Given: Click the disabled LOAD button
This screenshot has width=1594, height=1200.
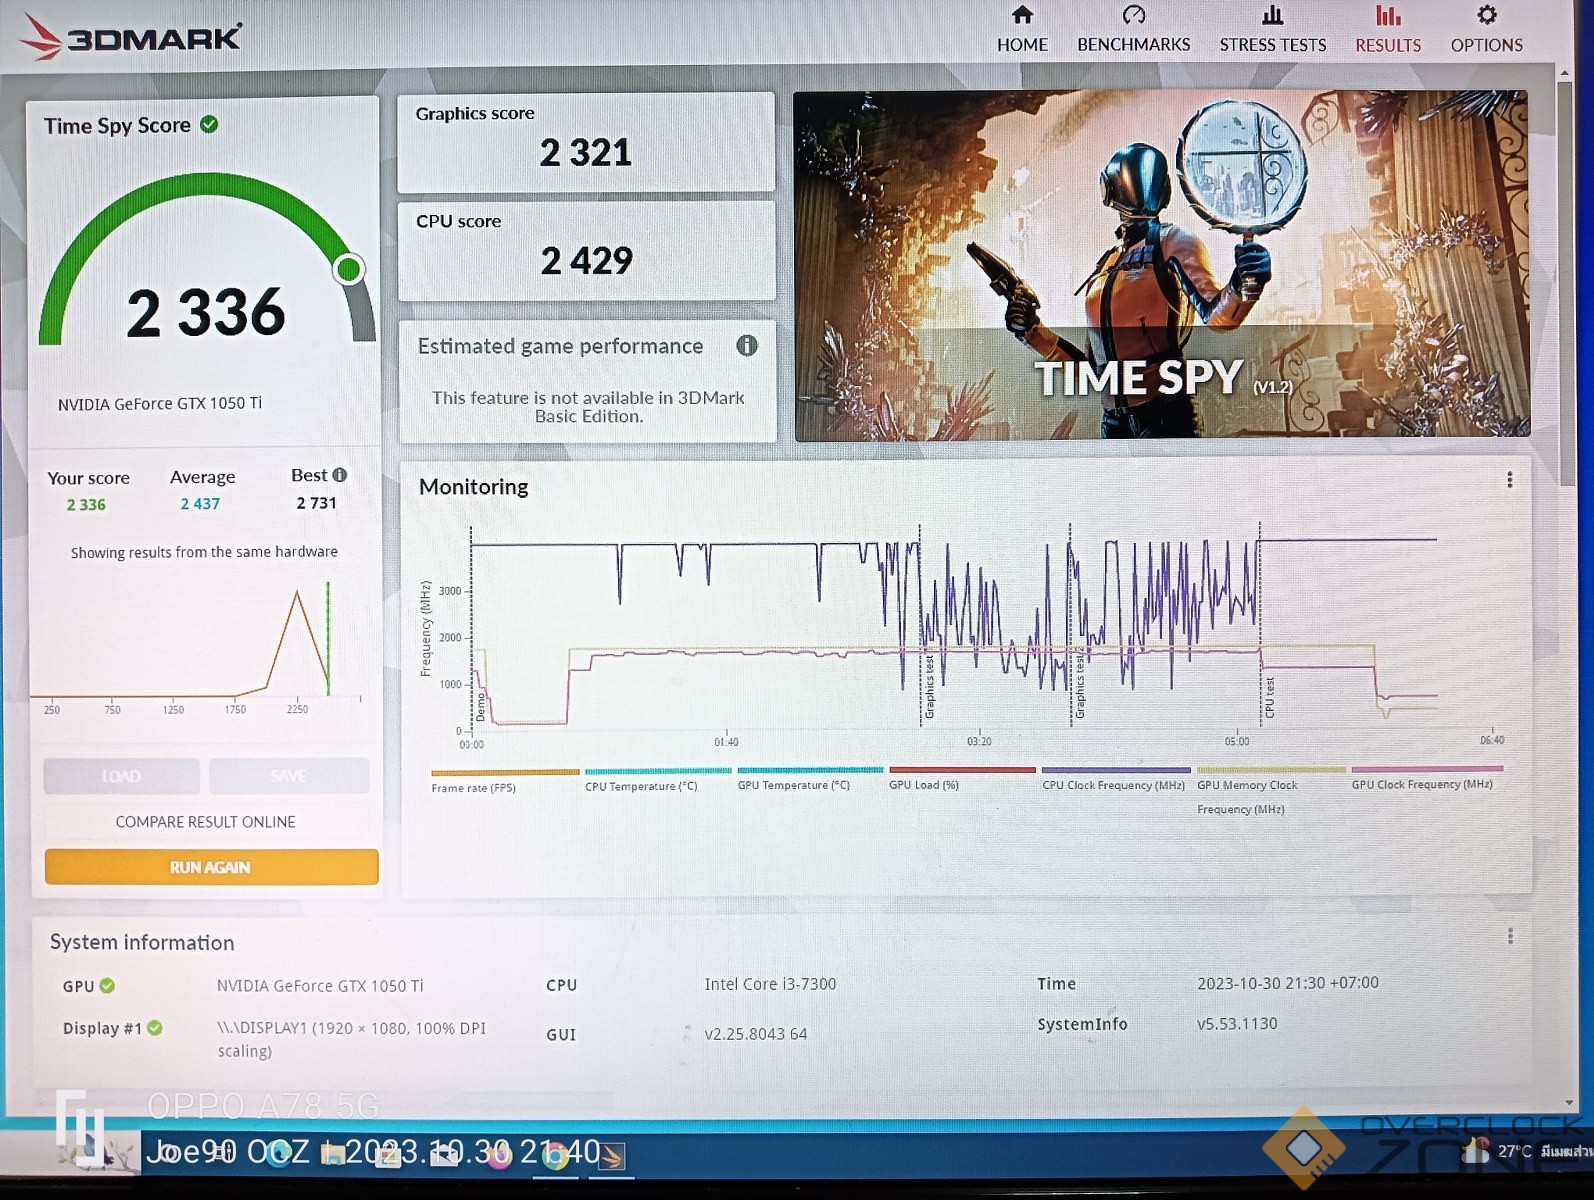Looking at the screenshot, I should (x=121, y=776).
